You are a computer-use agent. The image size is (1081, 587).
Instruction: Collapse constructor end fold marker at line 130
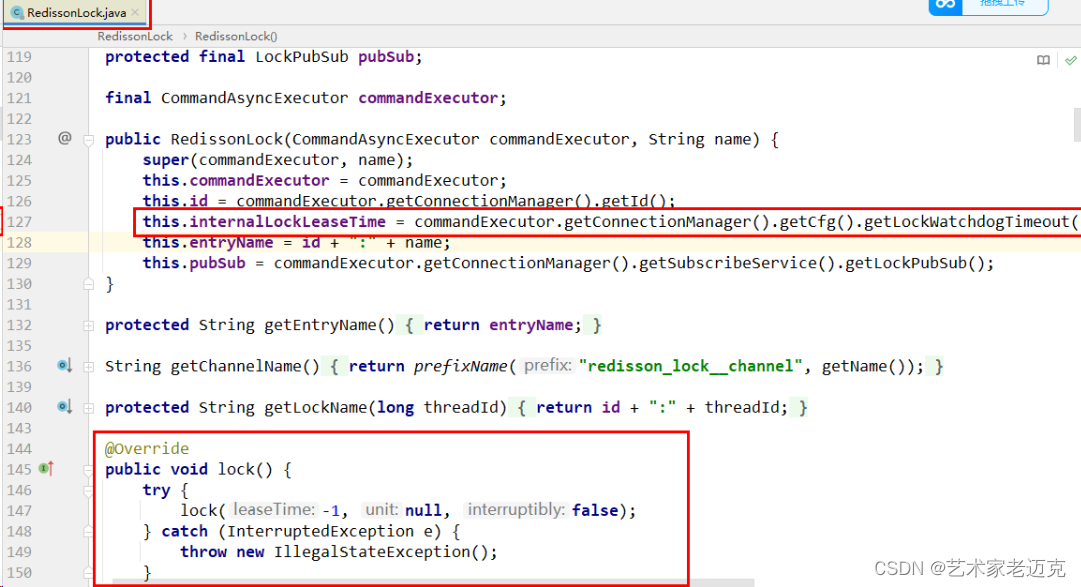click(88, 283)
